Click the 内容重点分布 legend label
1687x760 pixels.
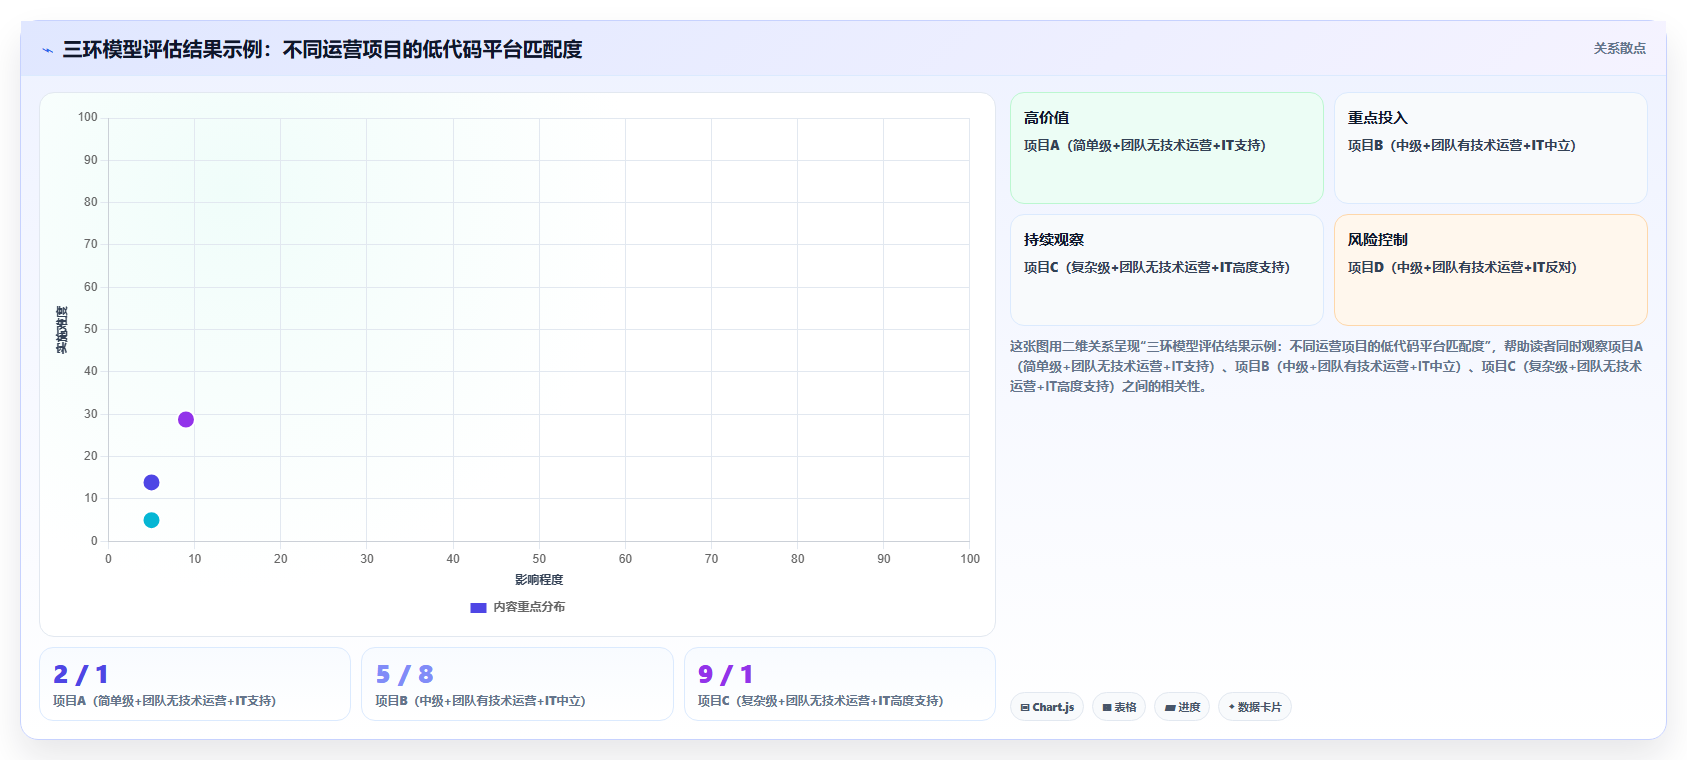(529, 607)
